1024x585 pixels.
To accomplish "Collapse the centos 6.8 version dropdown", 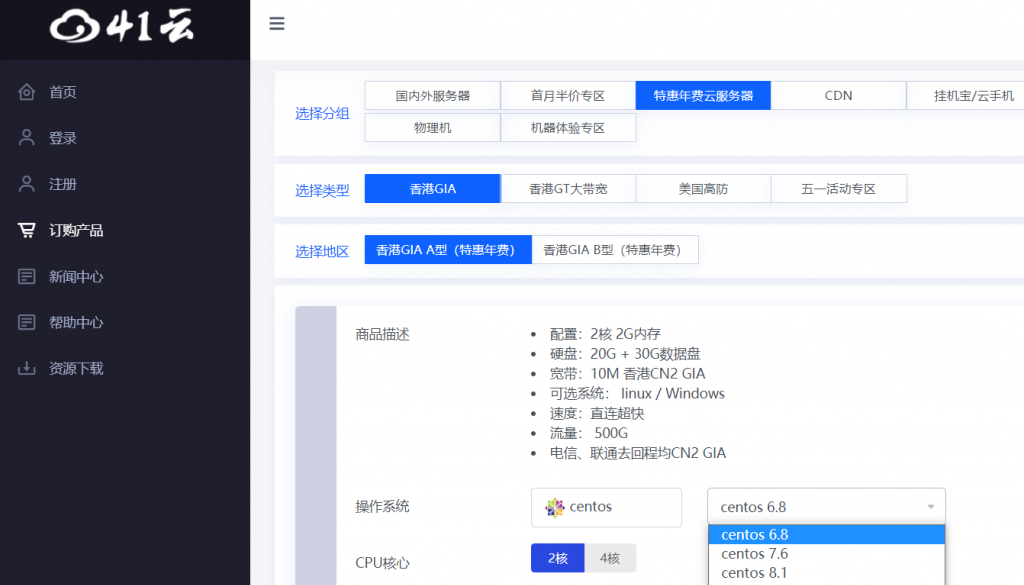I will (826, 507).
